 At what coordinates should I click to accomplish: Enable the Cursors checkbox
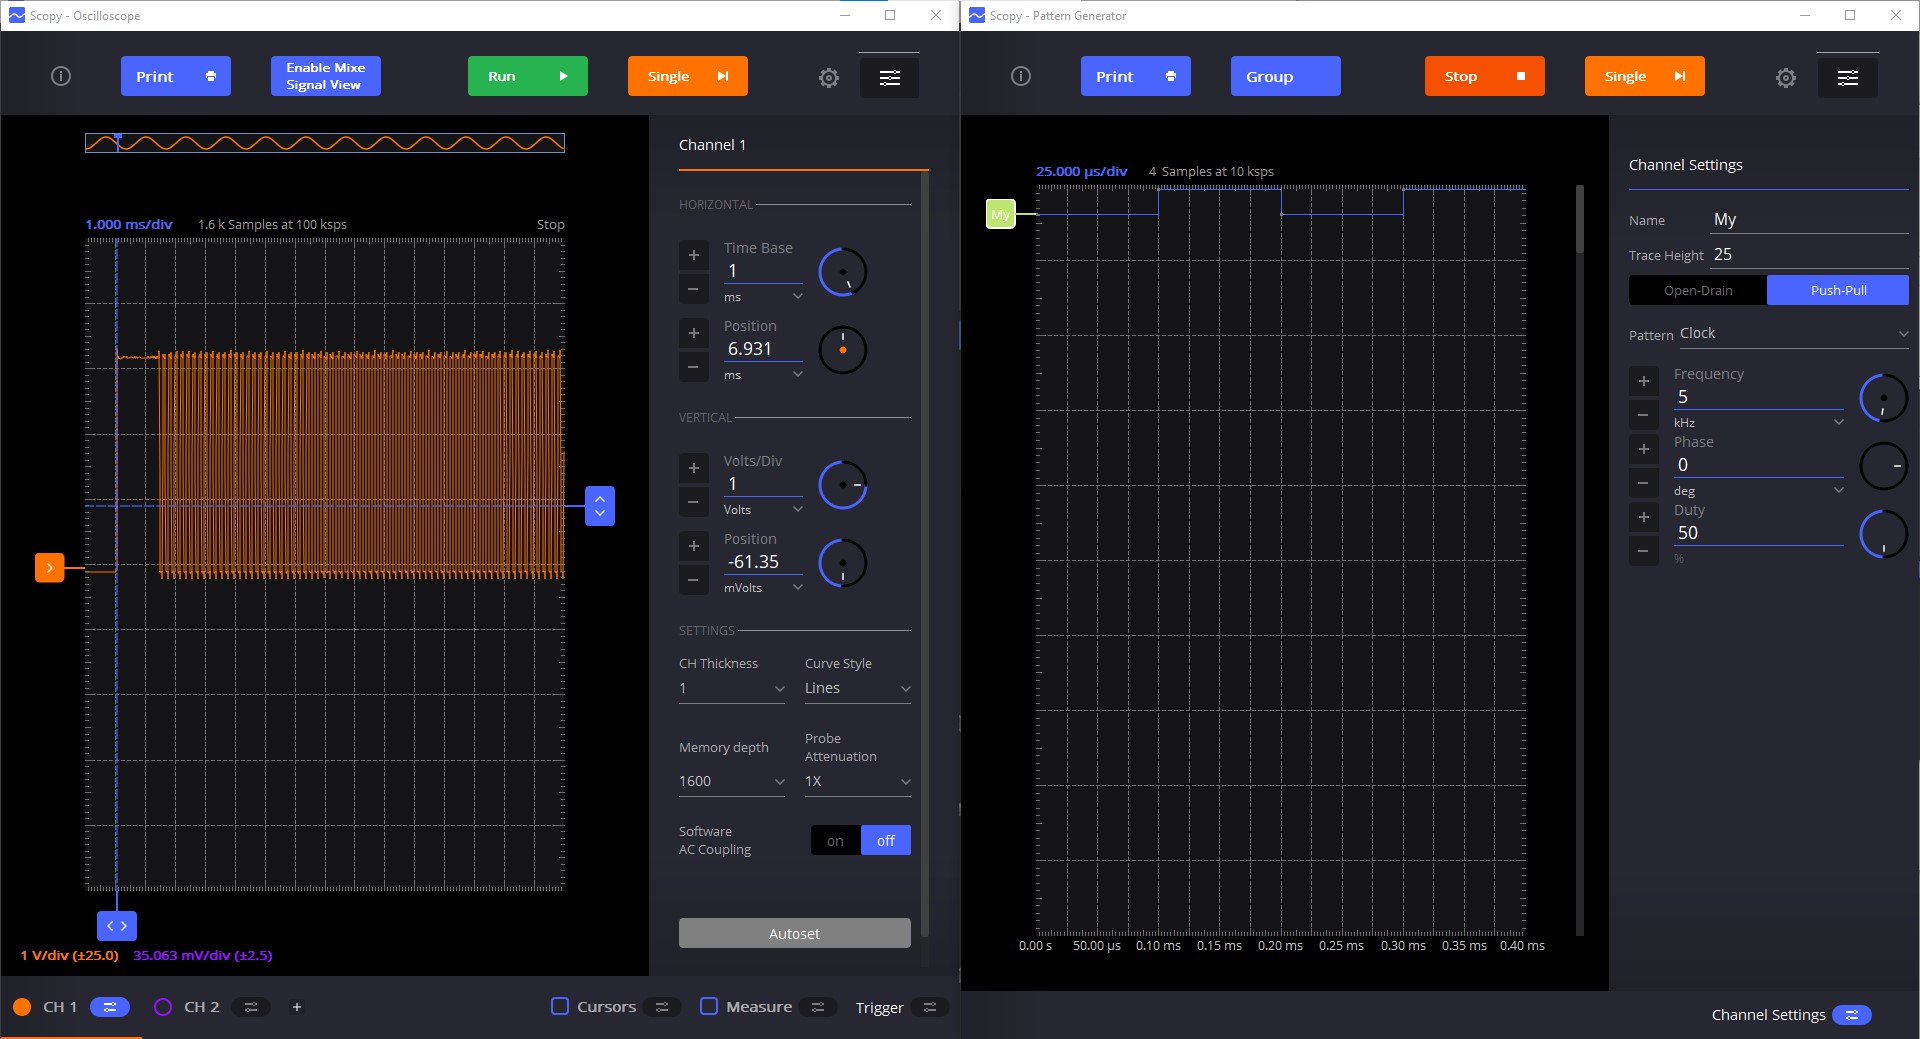pos(560,1006)
